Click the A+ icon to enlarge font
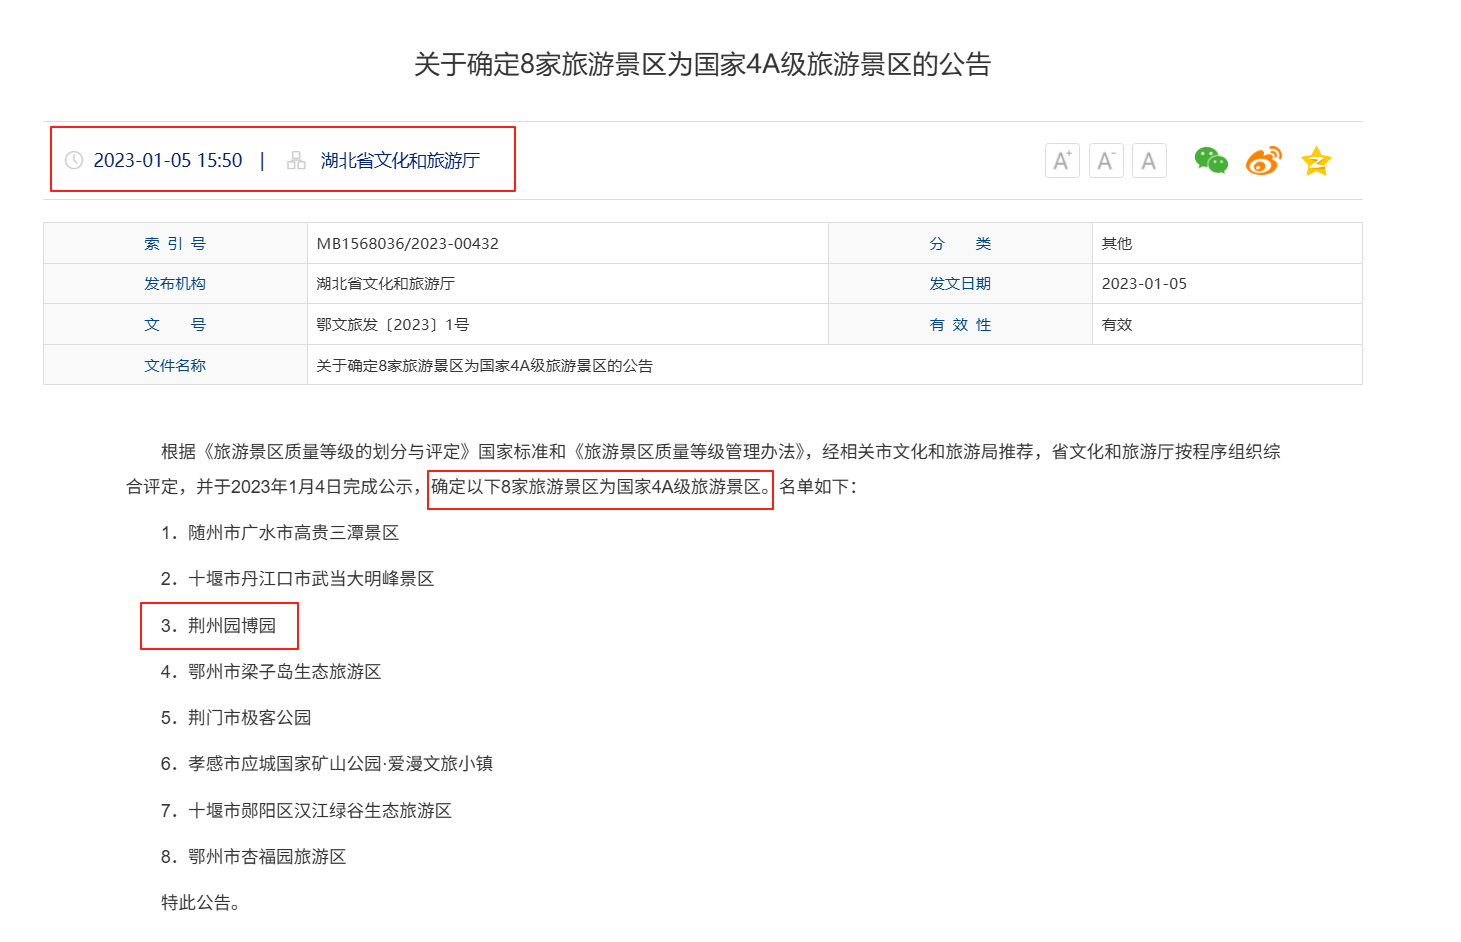The width and height of the screenshot is (1461, 942). pyautogui.click(x=1062, y=160)
